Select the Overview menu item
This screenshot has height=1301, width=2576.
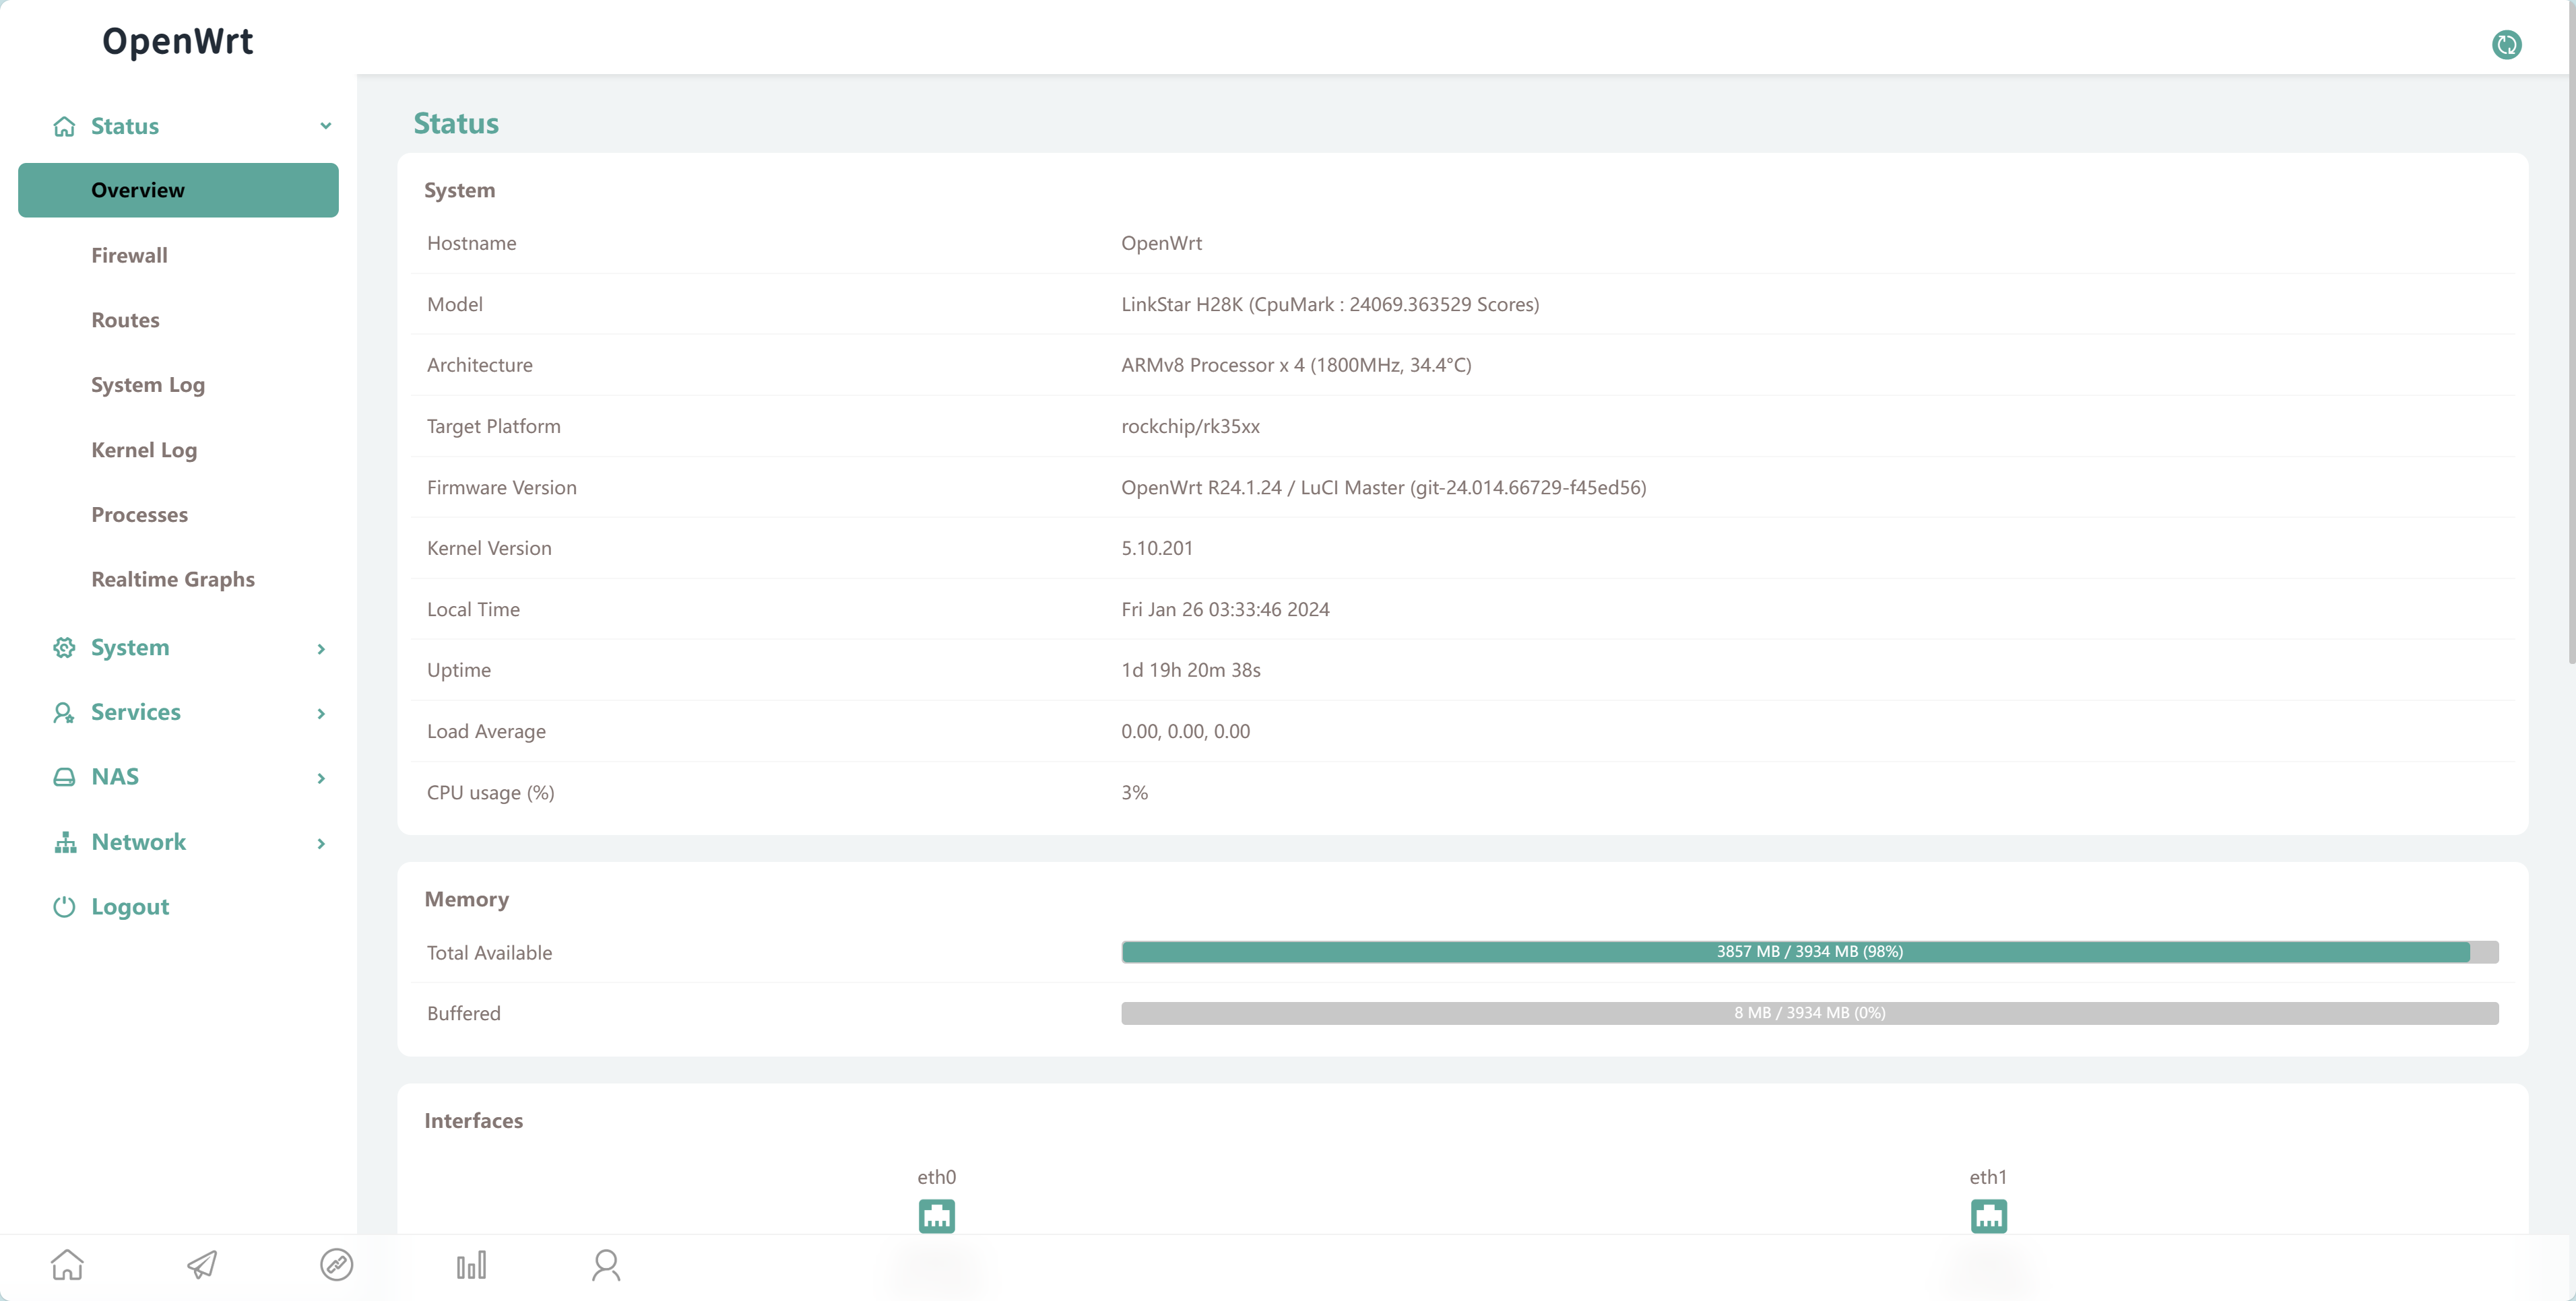pyautogui.click(x=178, y=190)
